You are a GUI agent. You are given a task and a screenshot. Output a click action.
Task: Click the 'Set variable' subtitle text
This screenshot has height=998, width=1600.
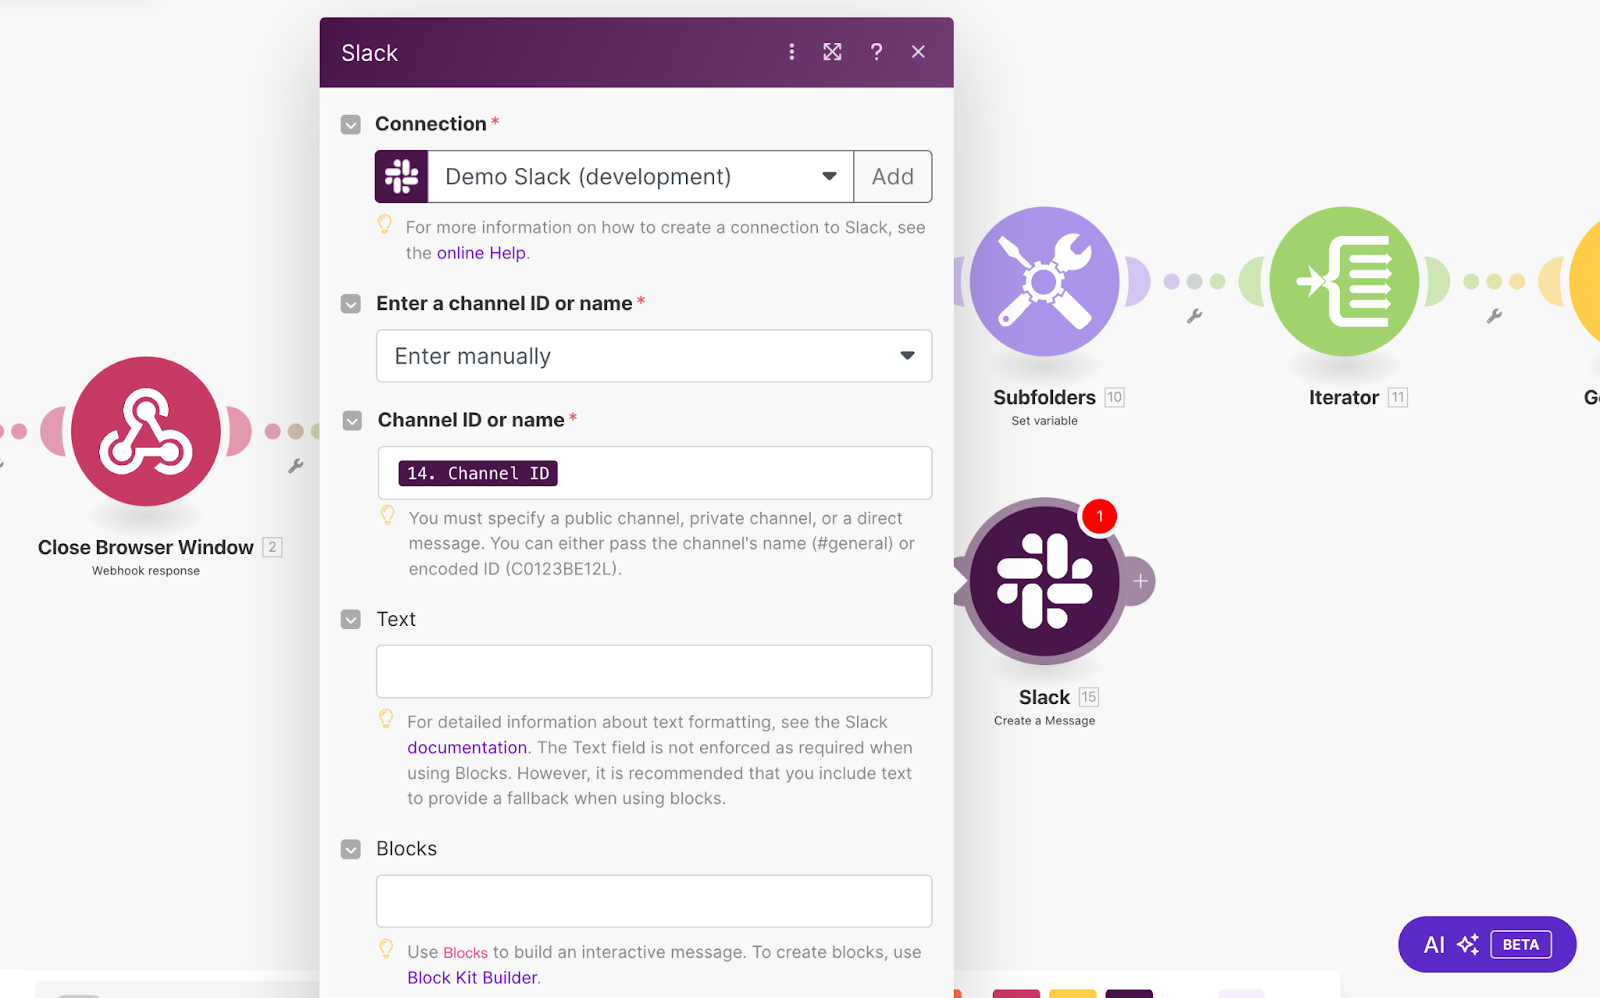[x=1044, y=421]
